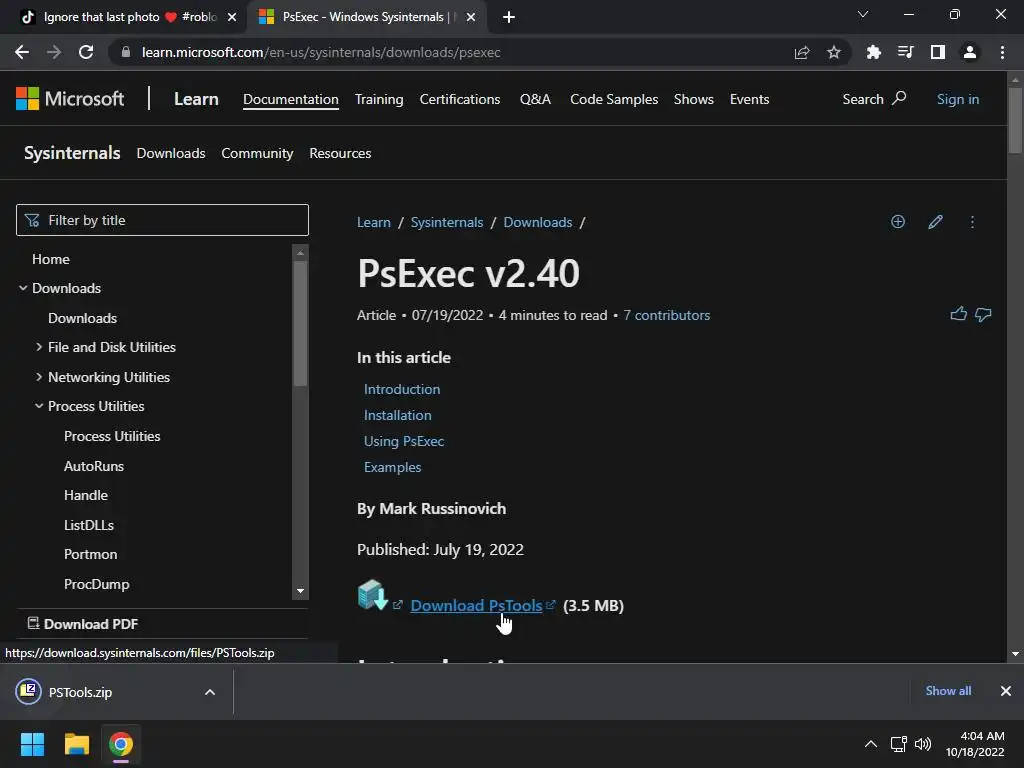Viewport: 1024px width, 768px height.
Task: Click the browser forward arrow
Action: (54, 52)
